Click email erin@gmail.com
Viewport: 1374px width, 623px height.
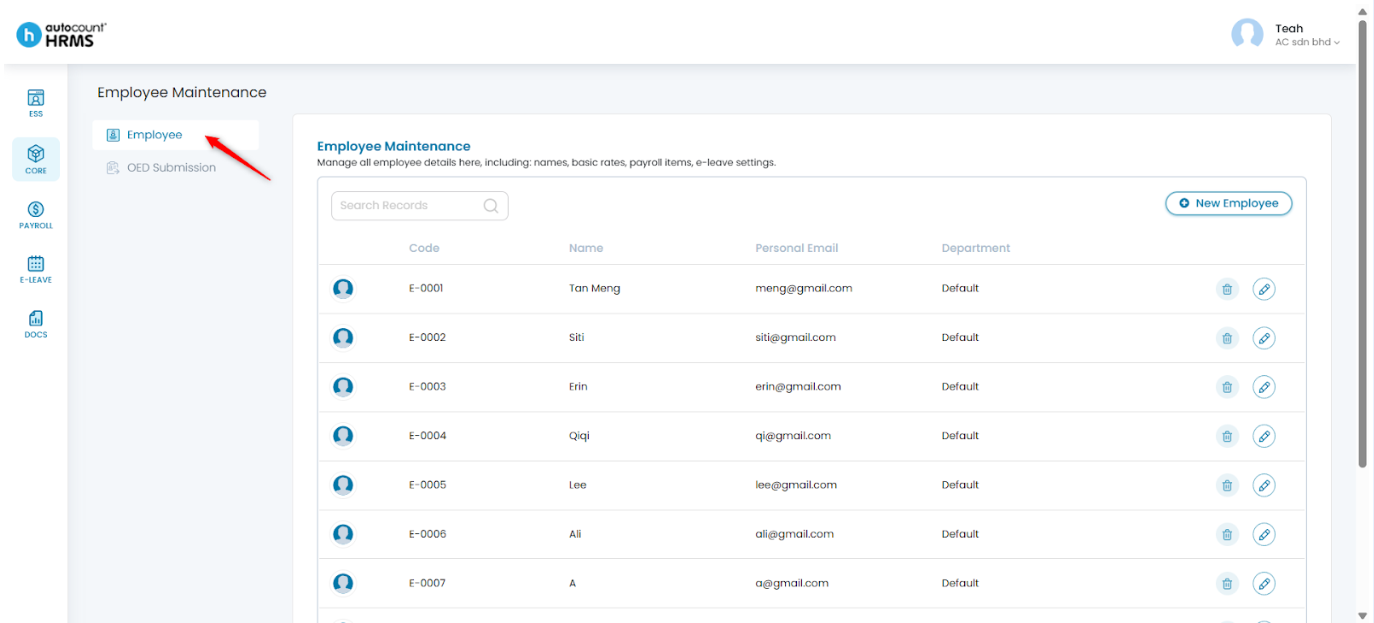click(798, 386)
